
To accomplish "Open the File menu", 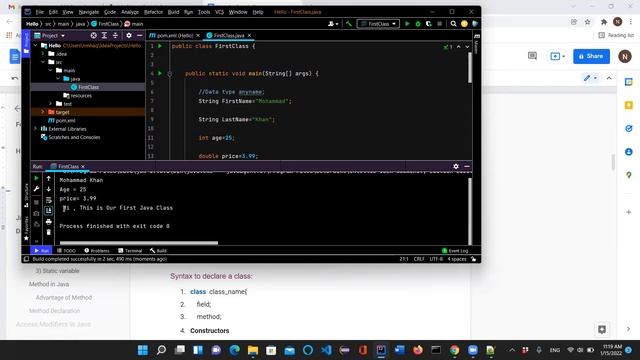I will pyautogui.click(x=40, y=12).
